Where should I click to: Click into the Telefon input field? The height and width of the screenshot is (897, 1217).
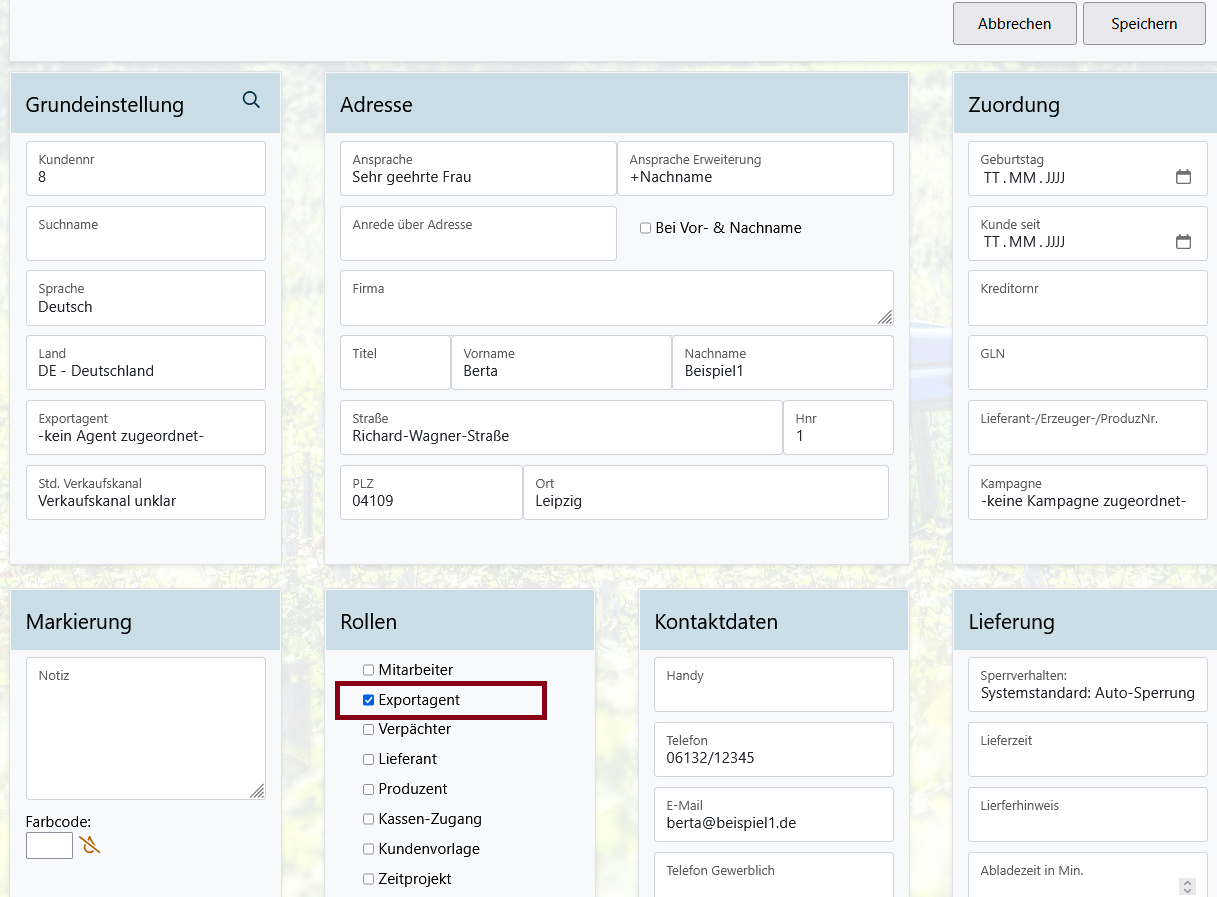(773, 758)
